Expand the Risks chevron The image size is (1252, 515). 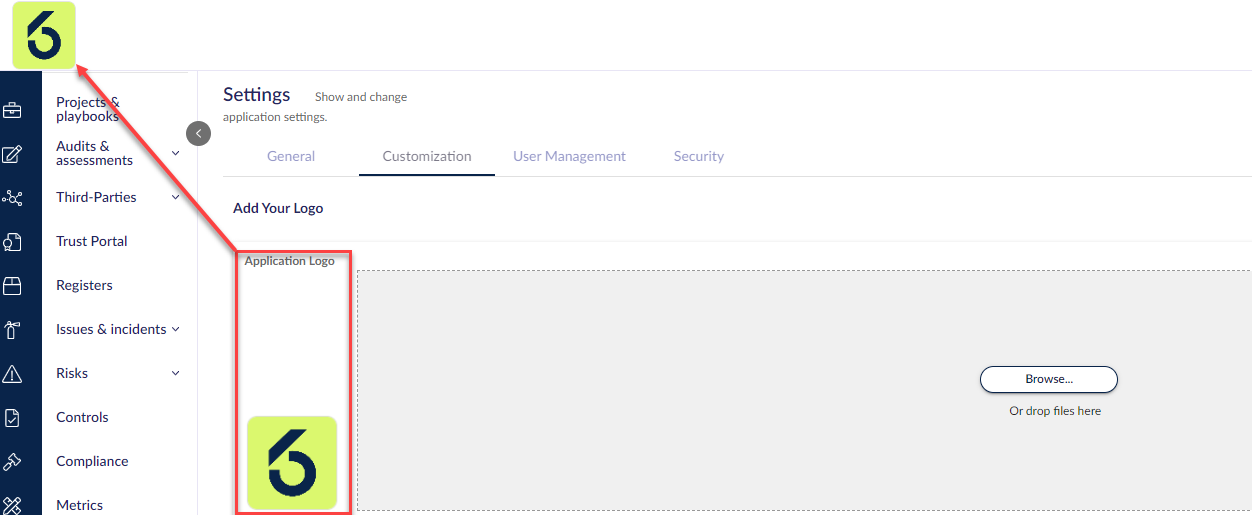pyautogui.click(x=176, y=373)
